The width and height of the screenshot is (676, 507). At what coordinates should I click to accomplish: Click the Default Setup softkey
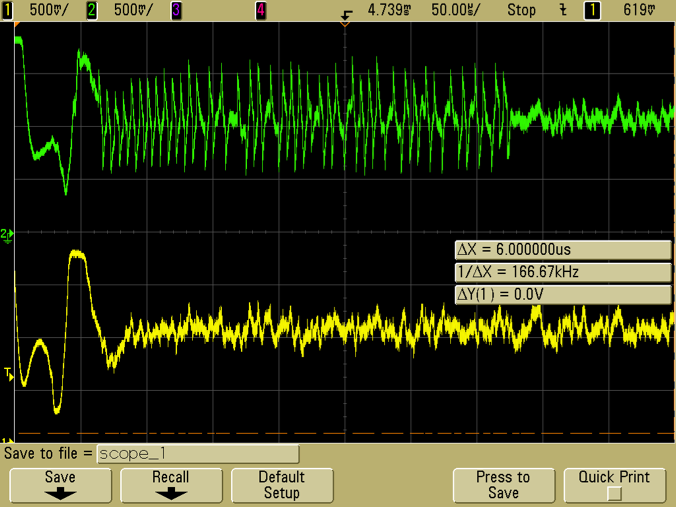point(282,485)
